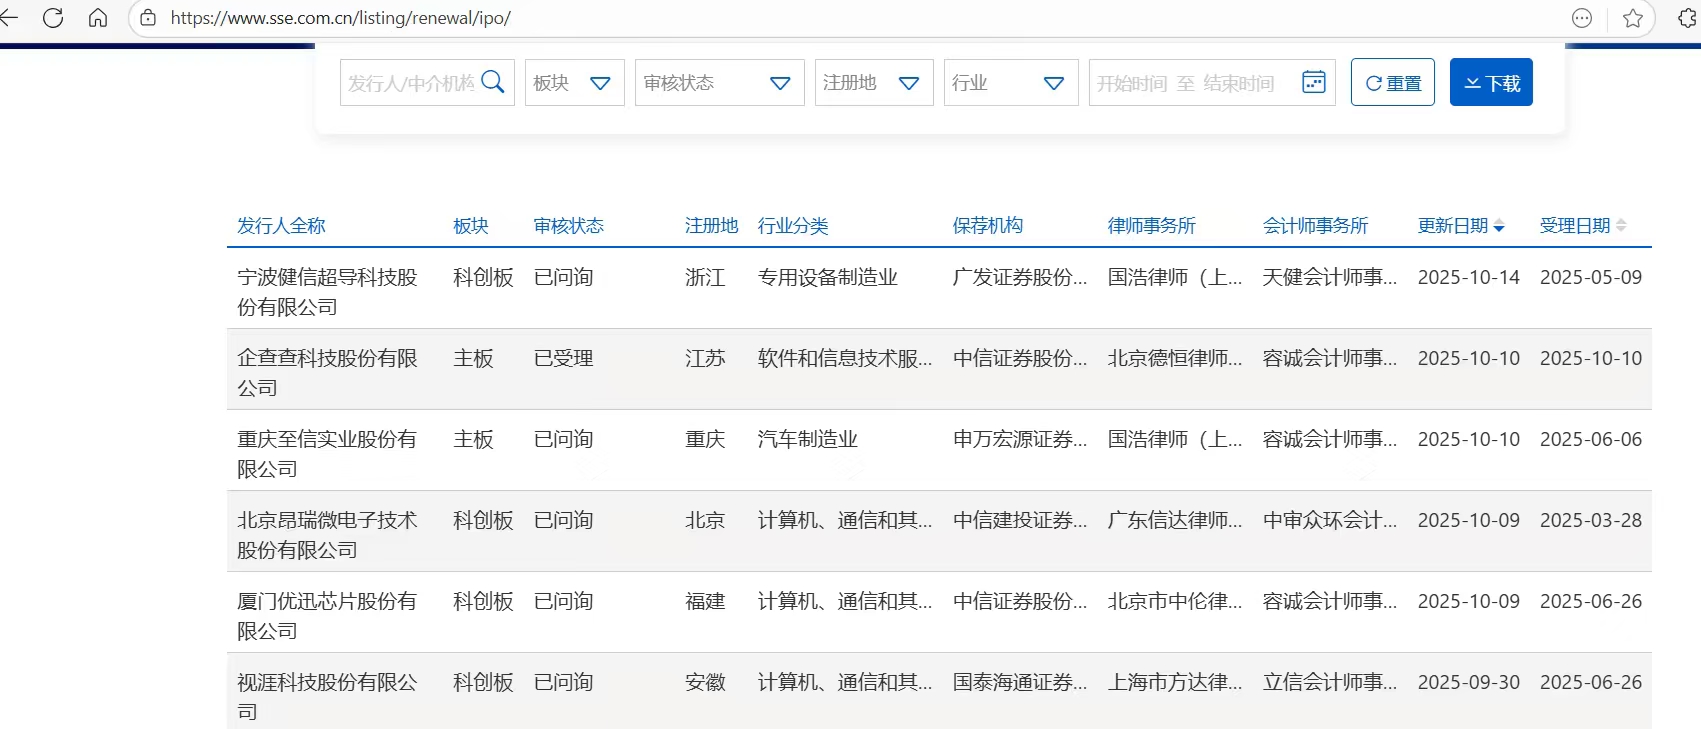Open 企查查科技股份有限公司 entry
The width and height of the screenshot is (1701, 729).
click(x=327, y=373)
